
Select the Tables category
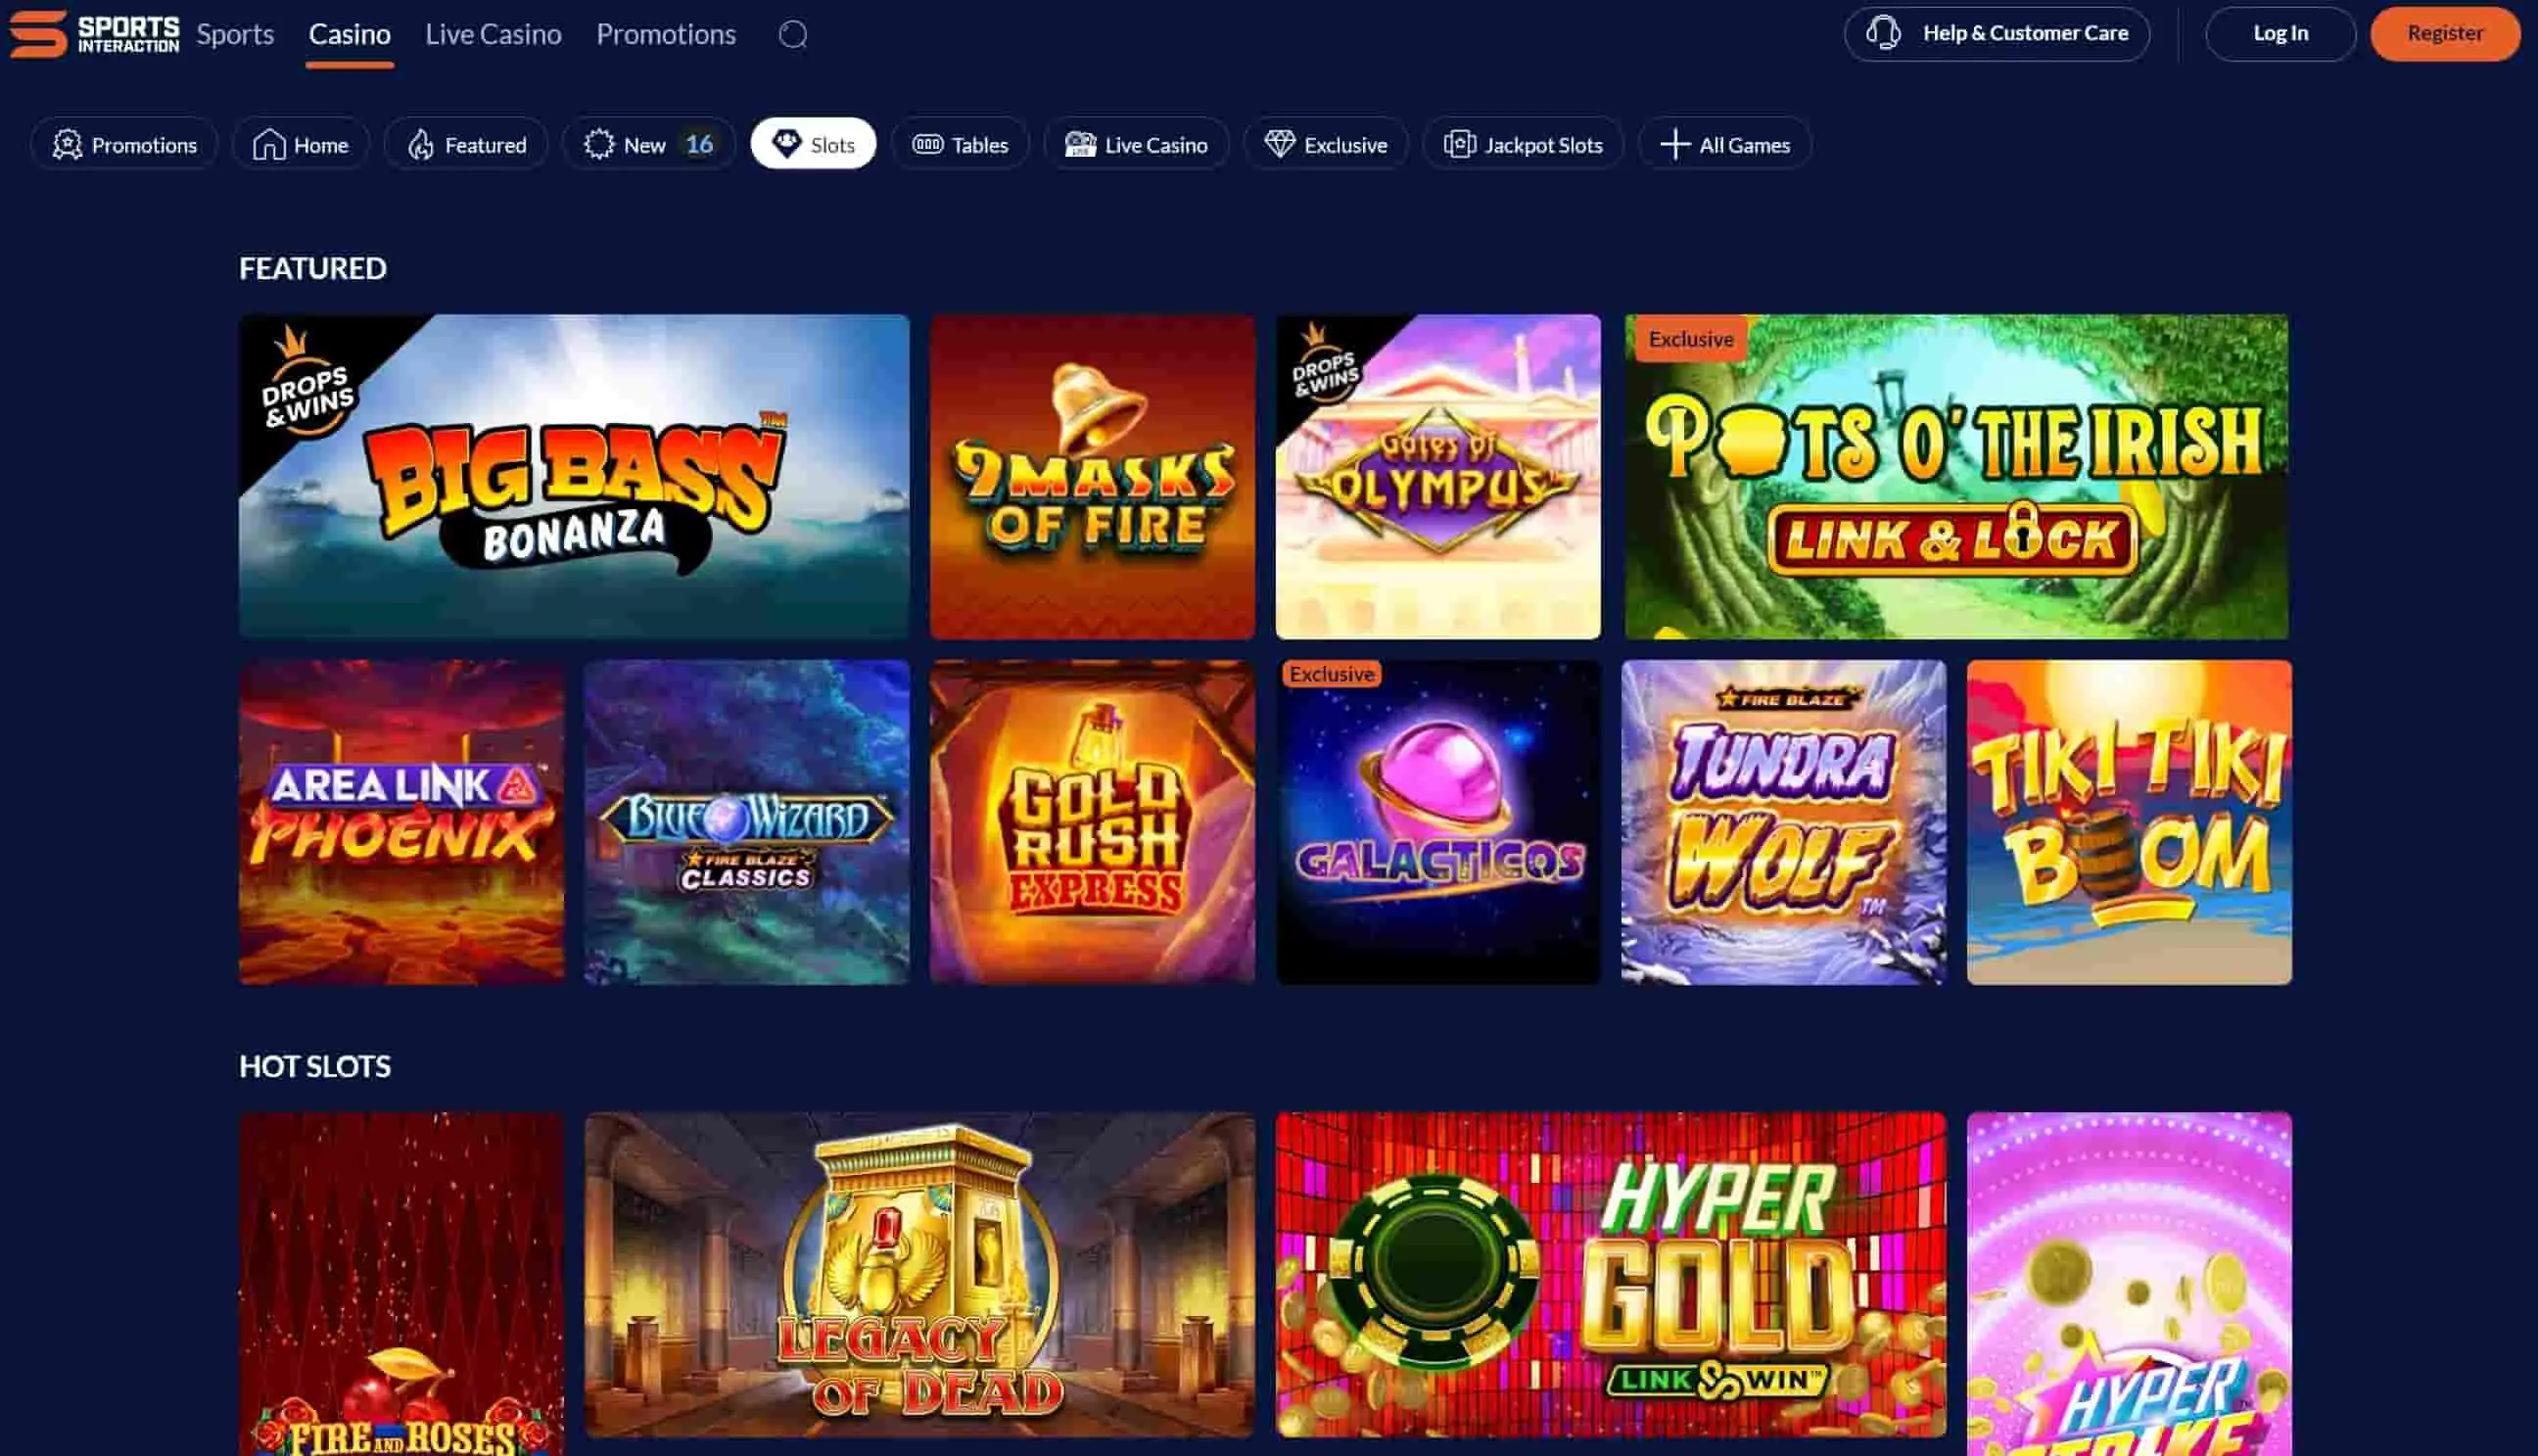pyautogui.click(x=960, y=145)
